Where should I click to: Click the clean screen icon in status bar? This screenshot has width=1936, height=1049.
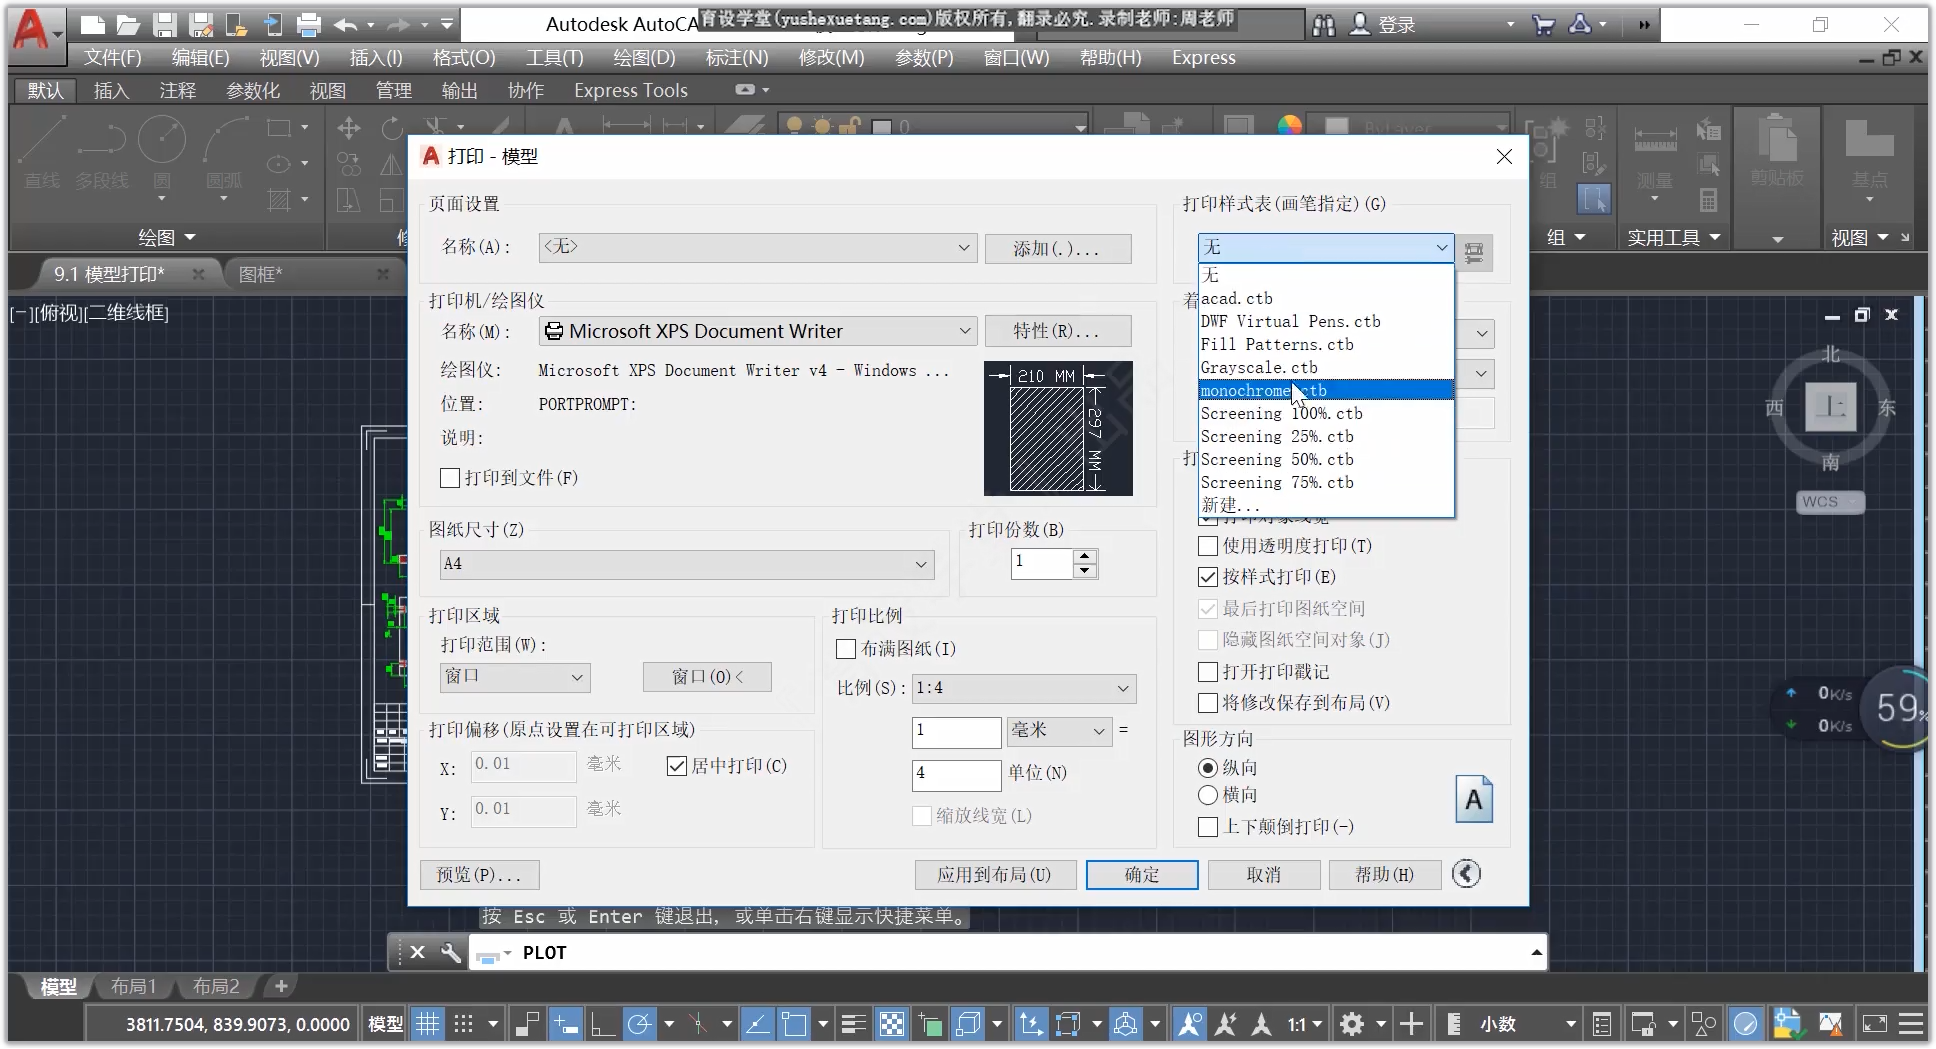[x=1875, y=1024]
